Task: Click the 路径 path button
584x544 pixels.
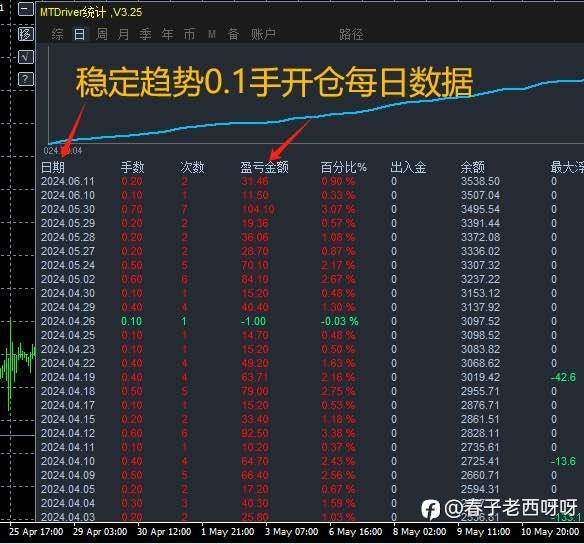Action: point(351,34)
